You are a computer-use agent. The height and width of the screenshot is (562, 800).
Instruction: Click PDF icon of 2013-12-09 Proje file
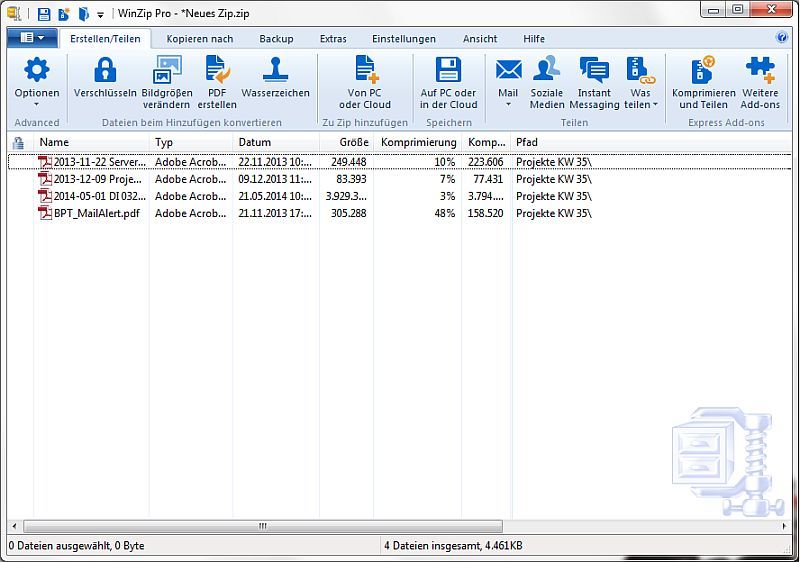[x=45, y=179]
